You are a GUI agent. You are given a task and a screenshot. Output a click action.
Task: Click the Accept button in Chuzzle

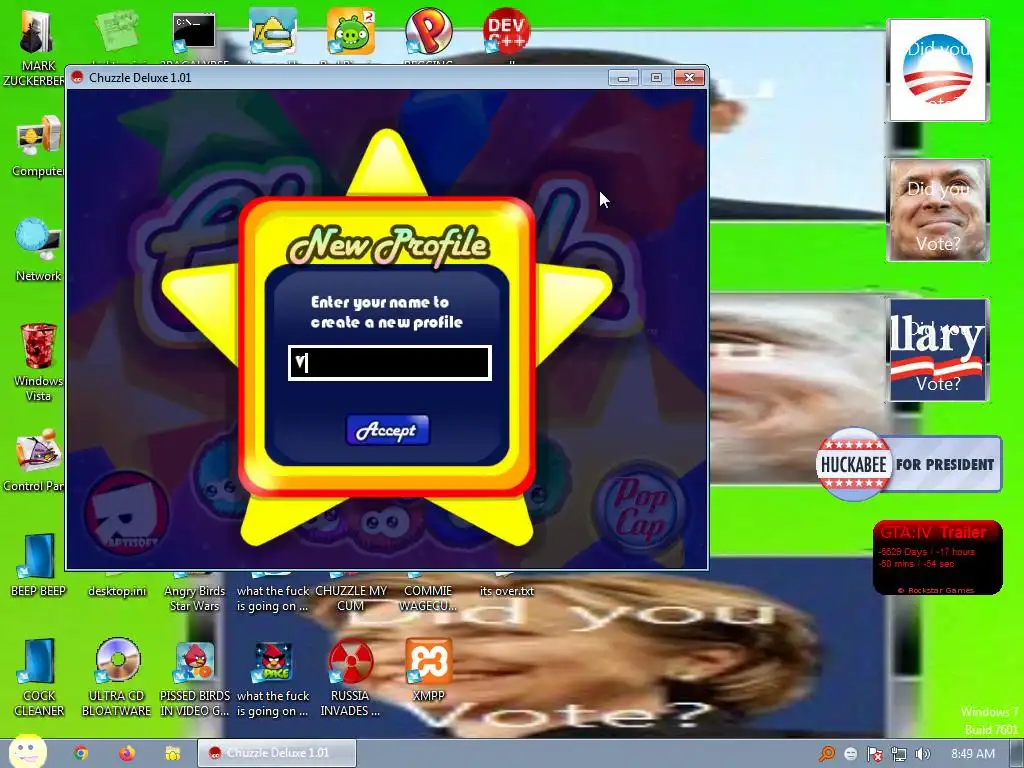coord(388,430)
